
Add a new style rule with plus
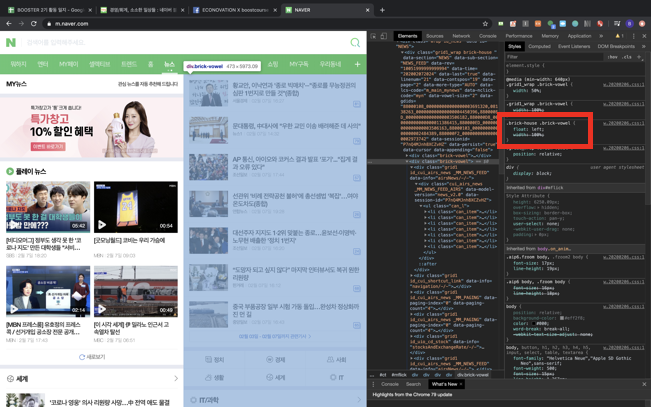click(639, 57)
